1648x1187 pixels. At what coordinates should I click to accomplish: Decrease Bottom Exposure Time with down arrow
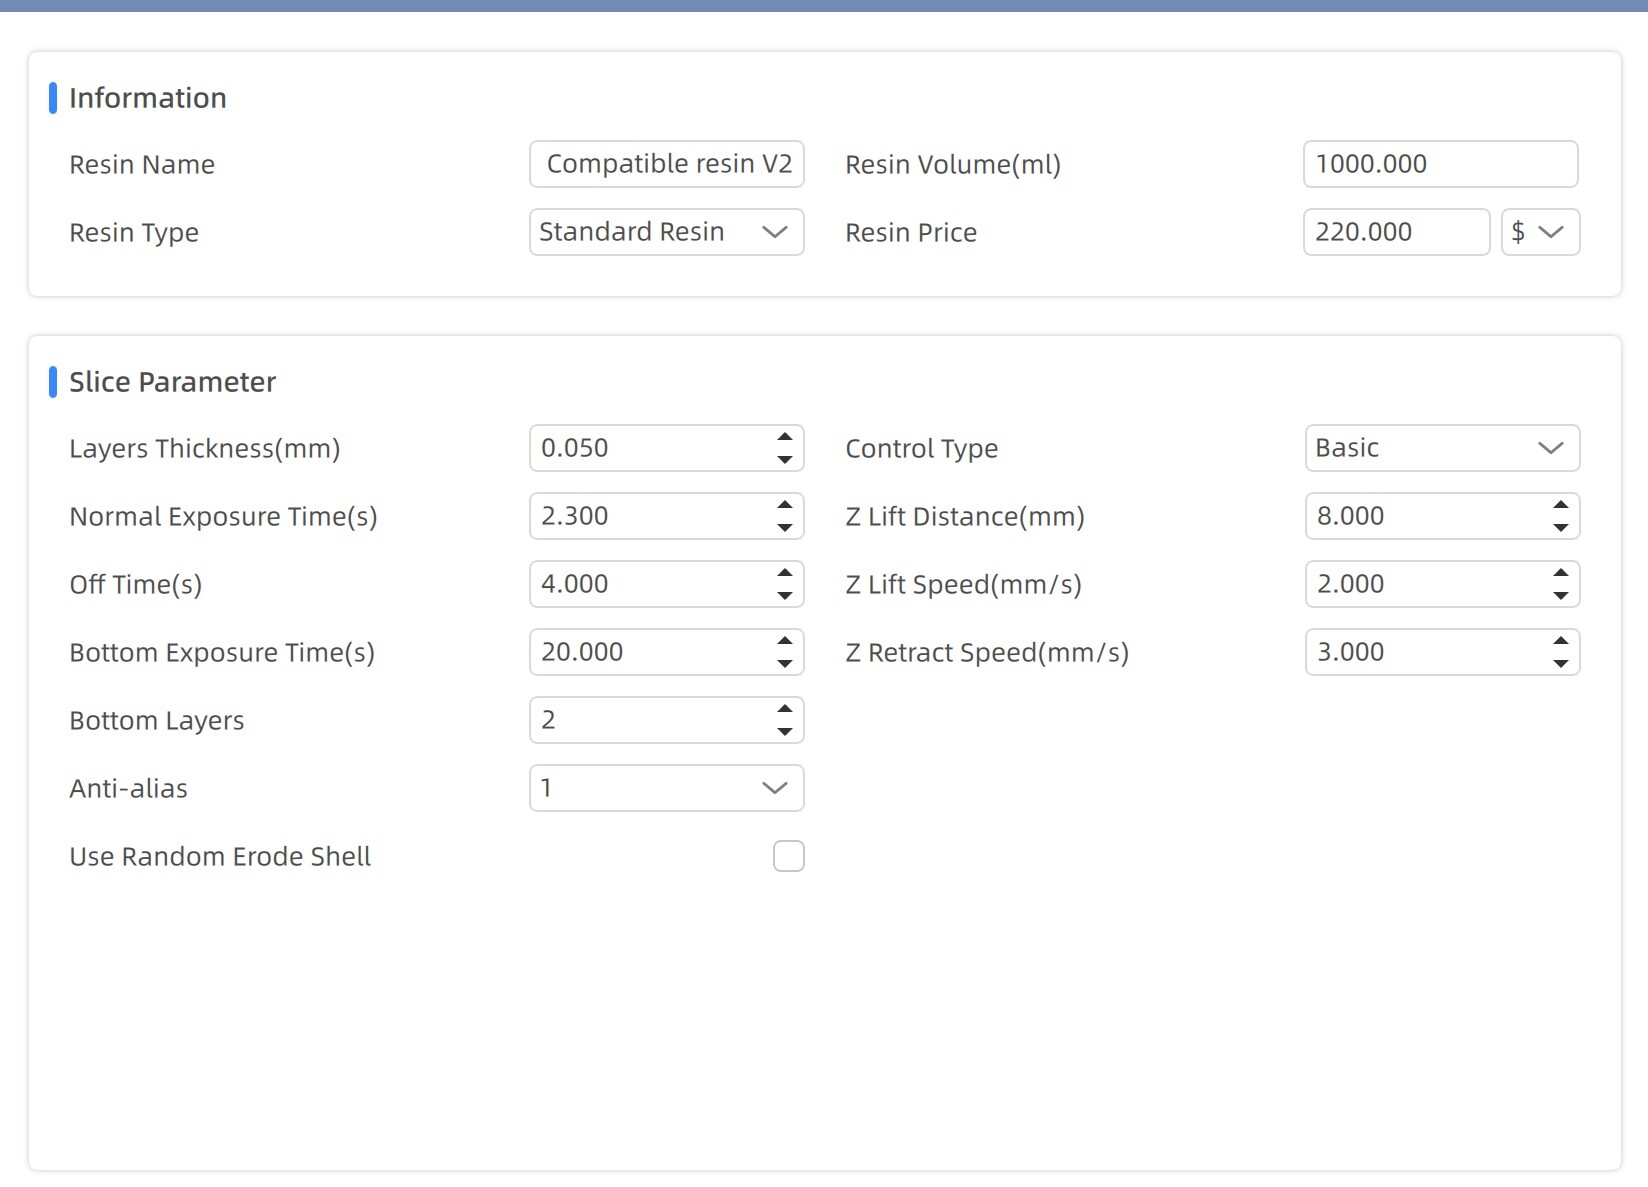pyautogui.click(x=785, y=664)
